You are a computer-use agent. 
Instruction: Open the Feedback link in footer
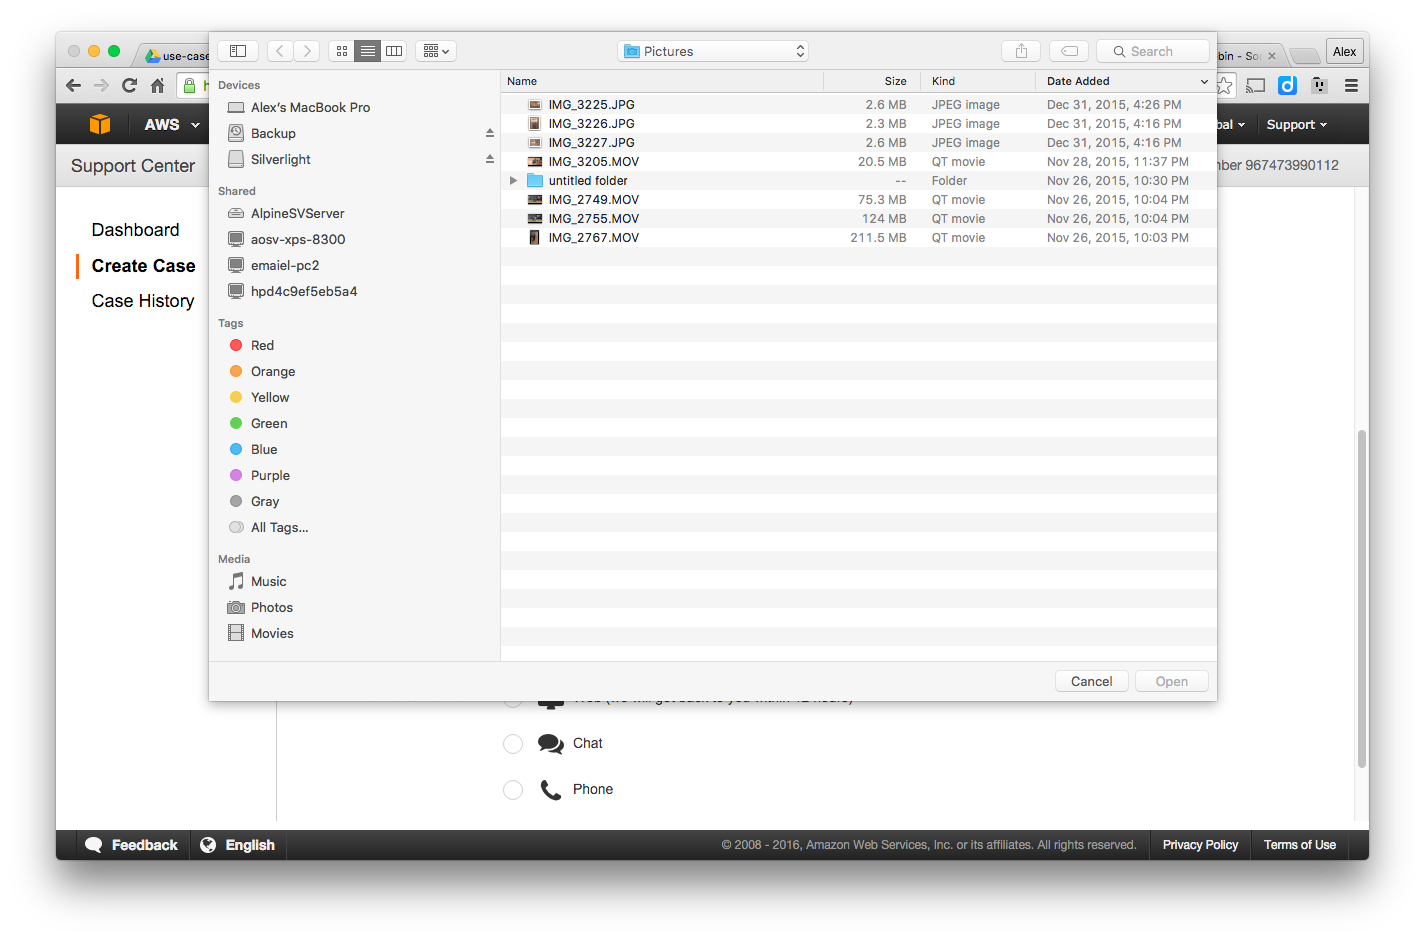[131, 845]
